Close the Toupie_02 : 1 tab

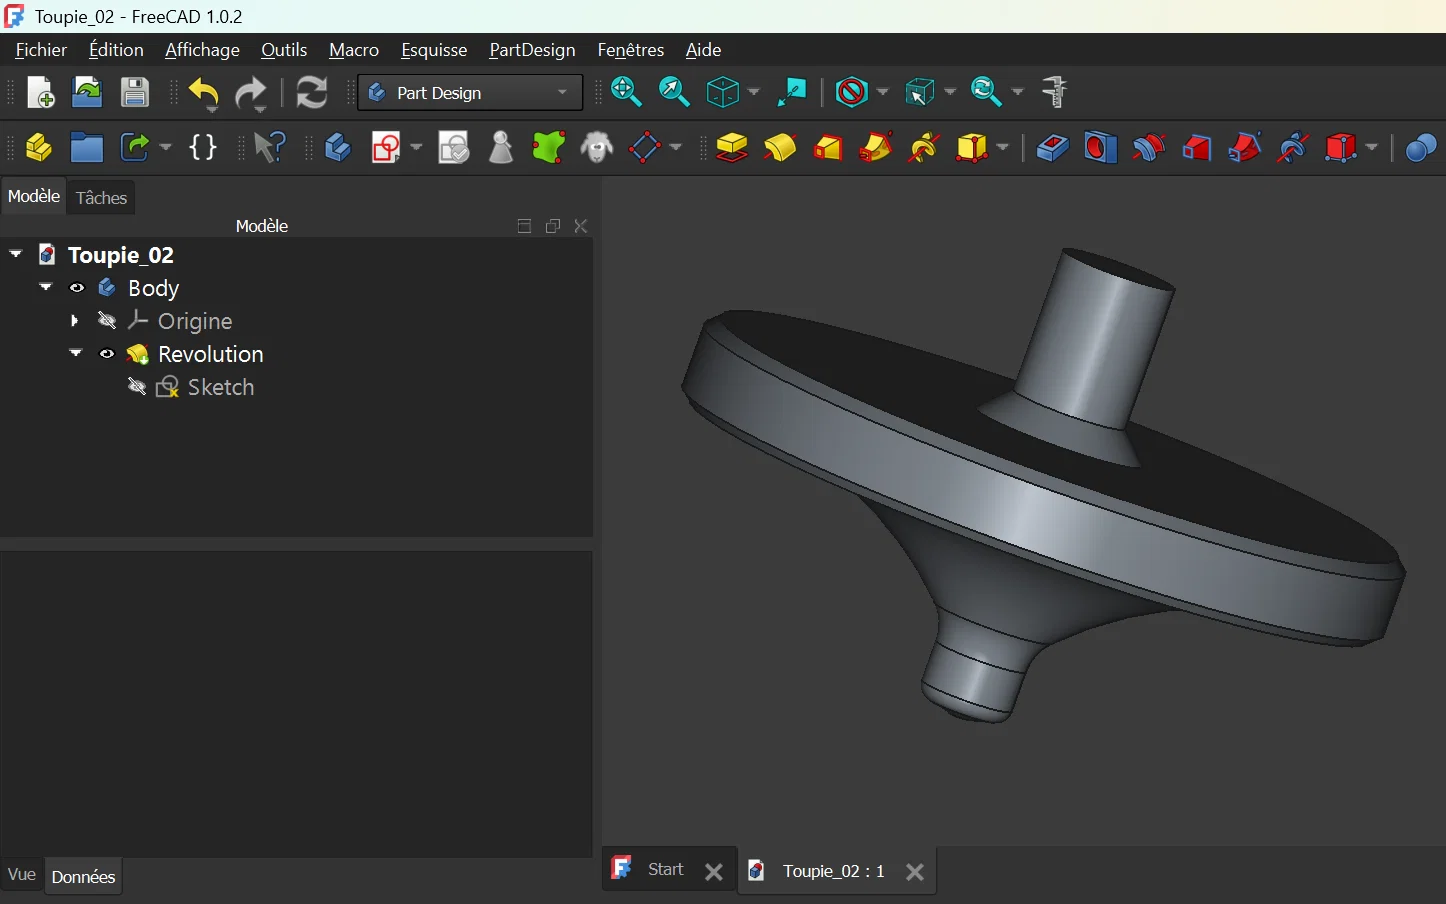click(914, 872)
